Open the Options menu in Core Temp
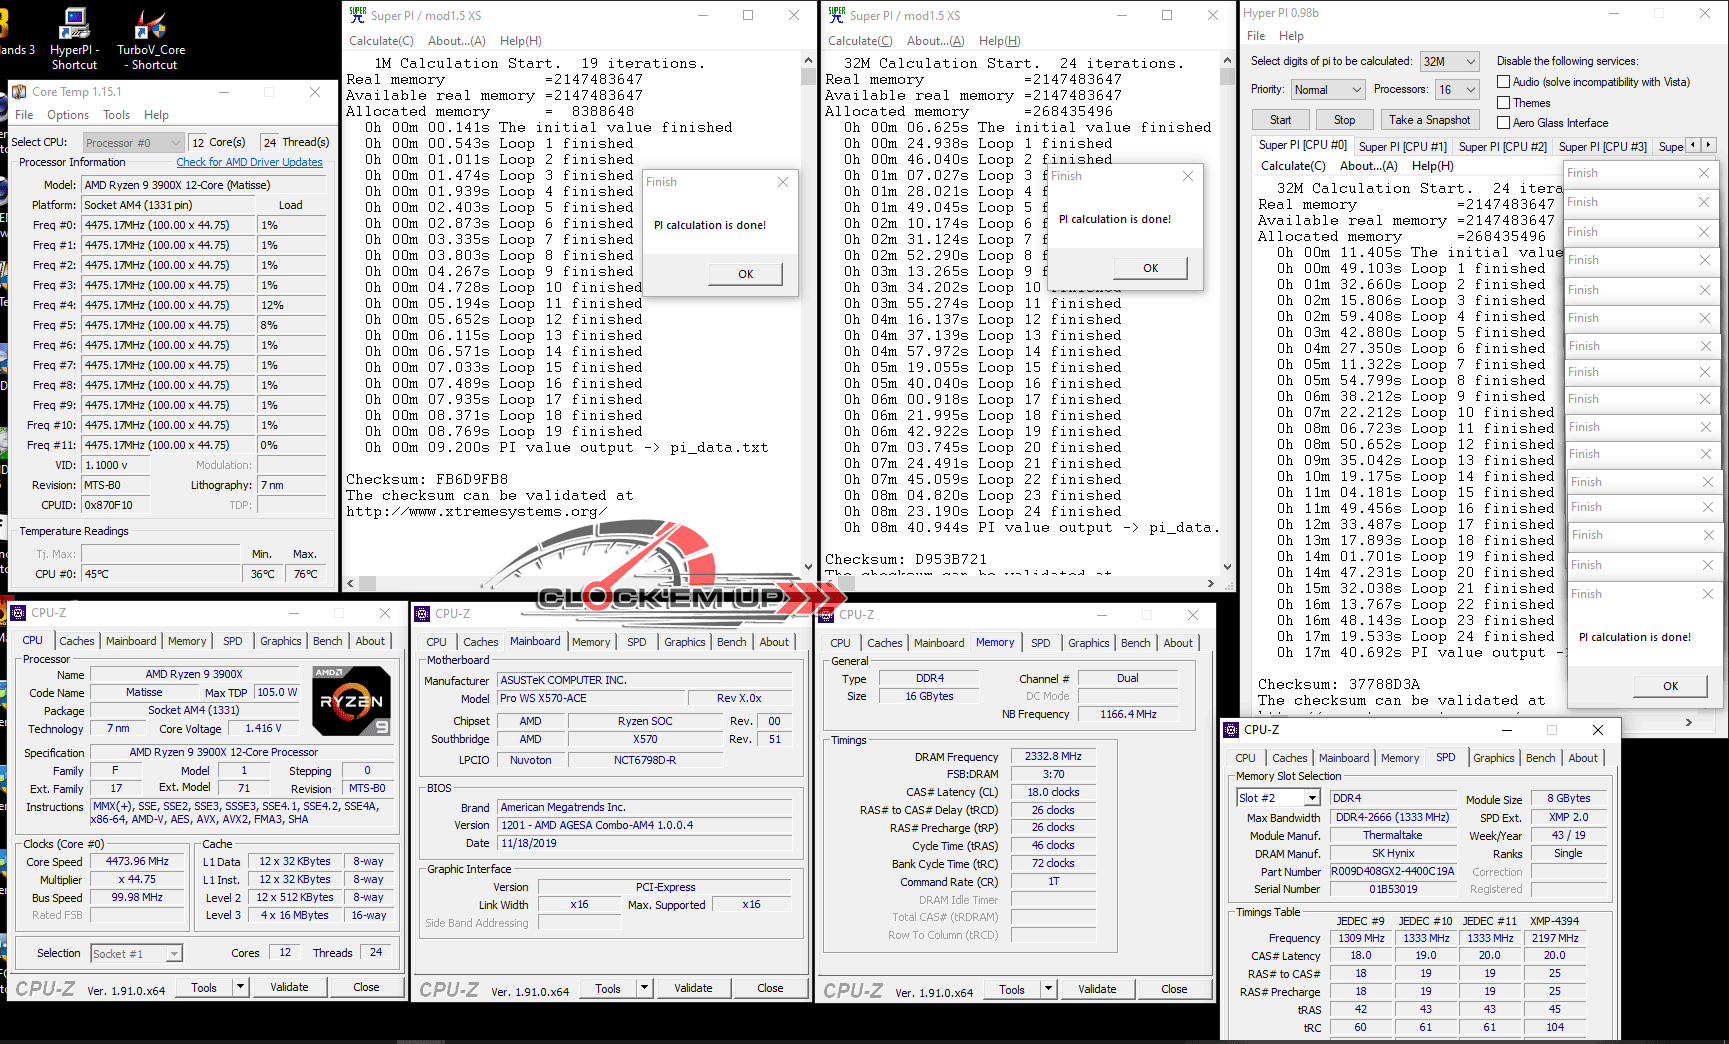1729x1044 pixels. click(68, 115)
